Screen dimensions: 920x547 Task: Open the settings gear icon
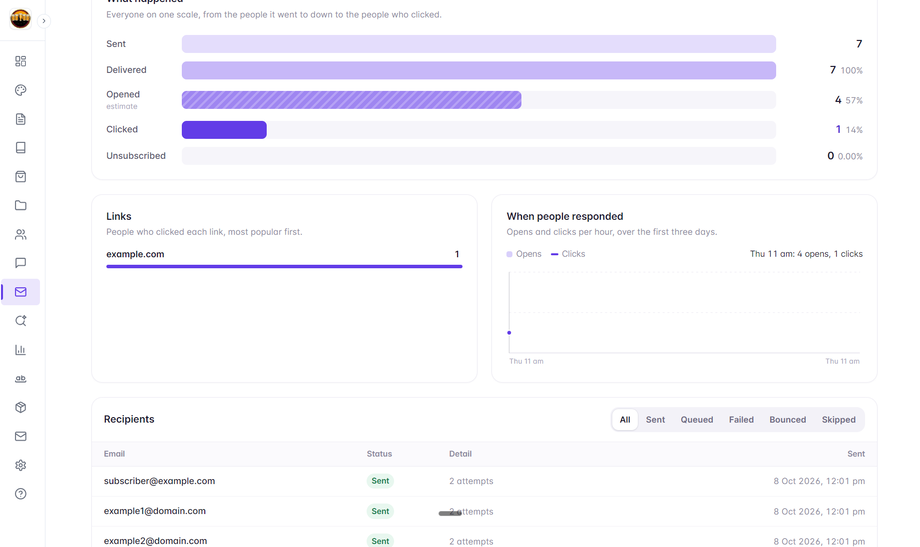point(21,465)
